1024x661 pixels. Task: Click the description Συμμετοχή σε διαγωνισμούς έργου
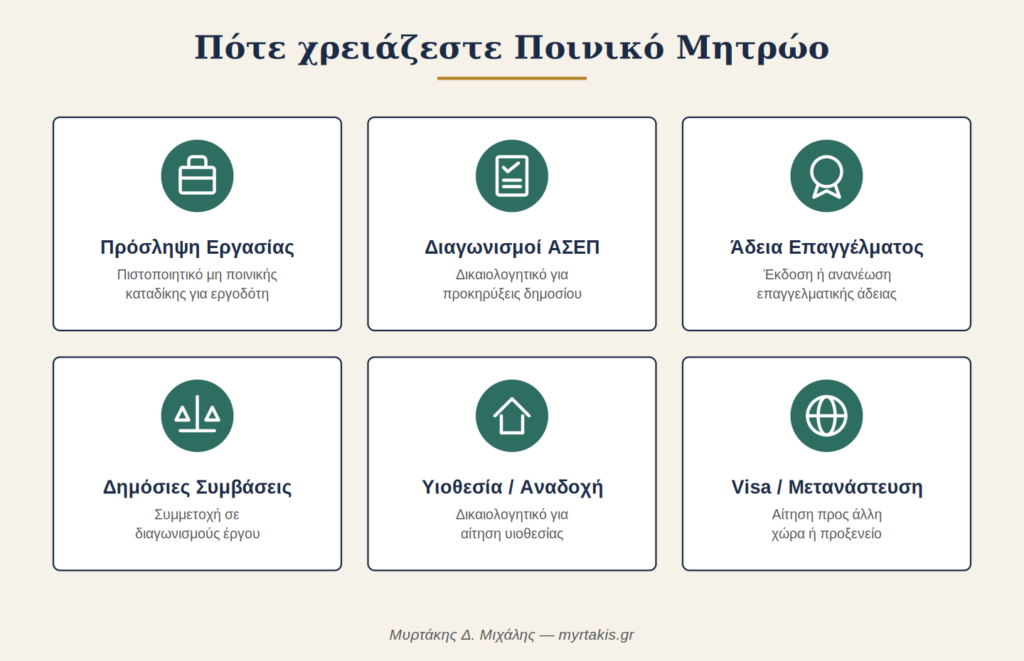pyautogui.click(x=197, y=524)
